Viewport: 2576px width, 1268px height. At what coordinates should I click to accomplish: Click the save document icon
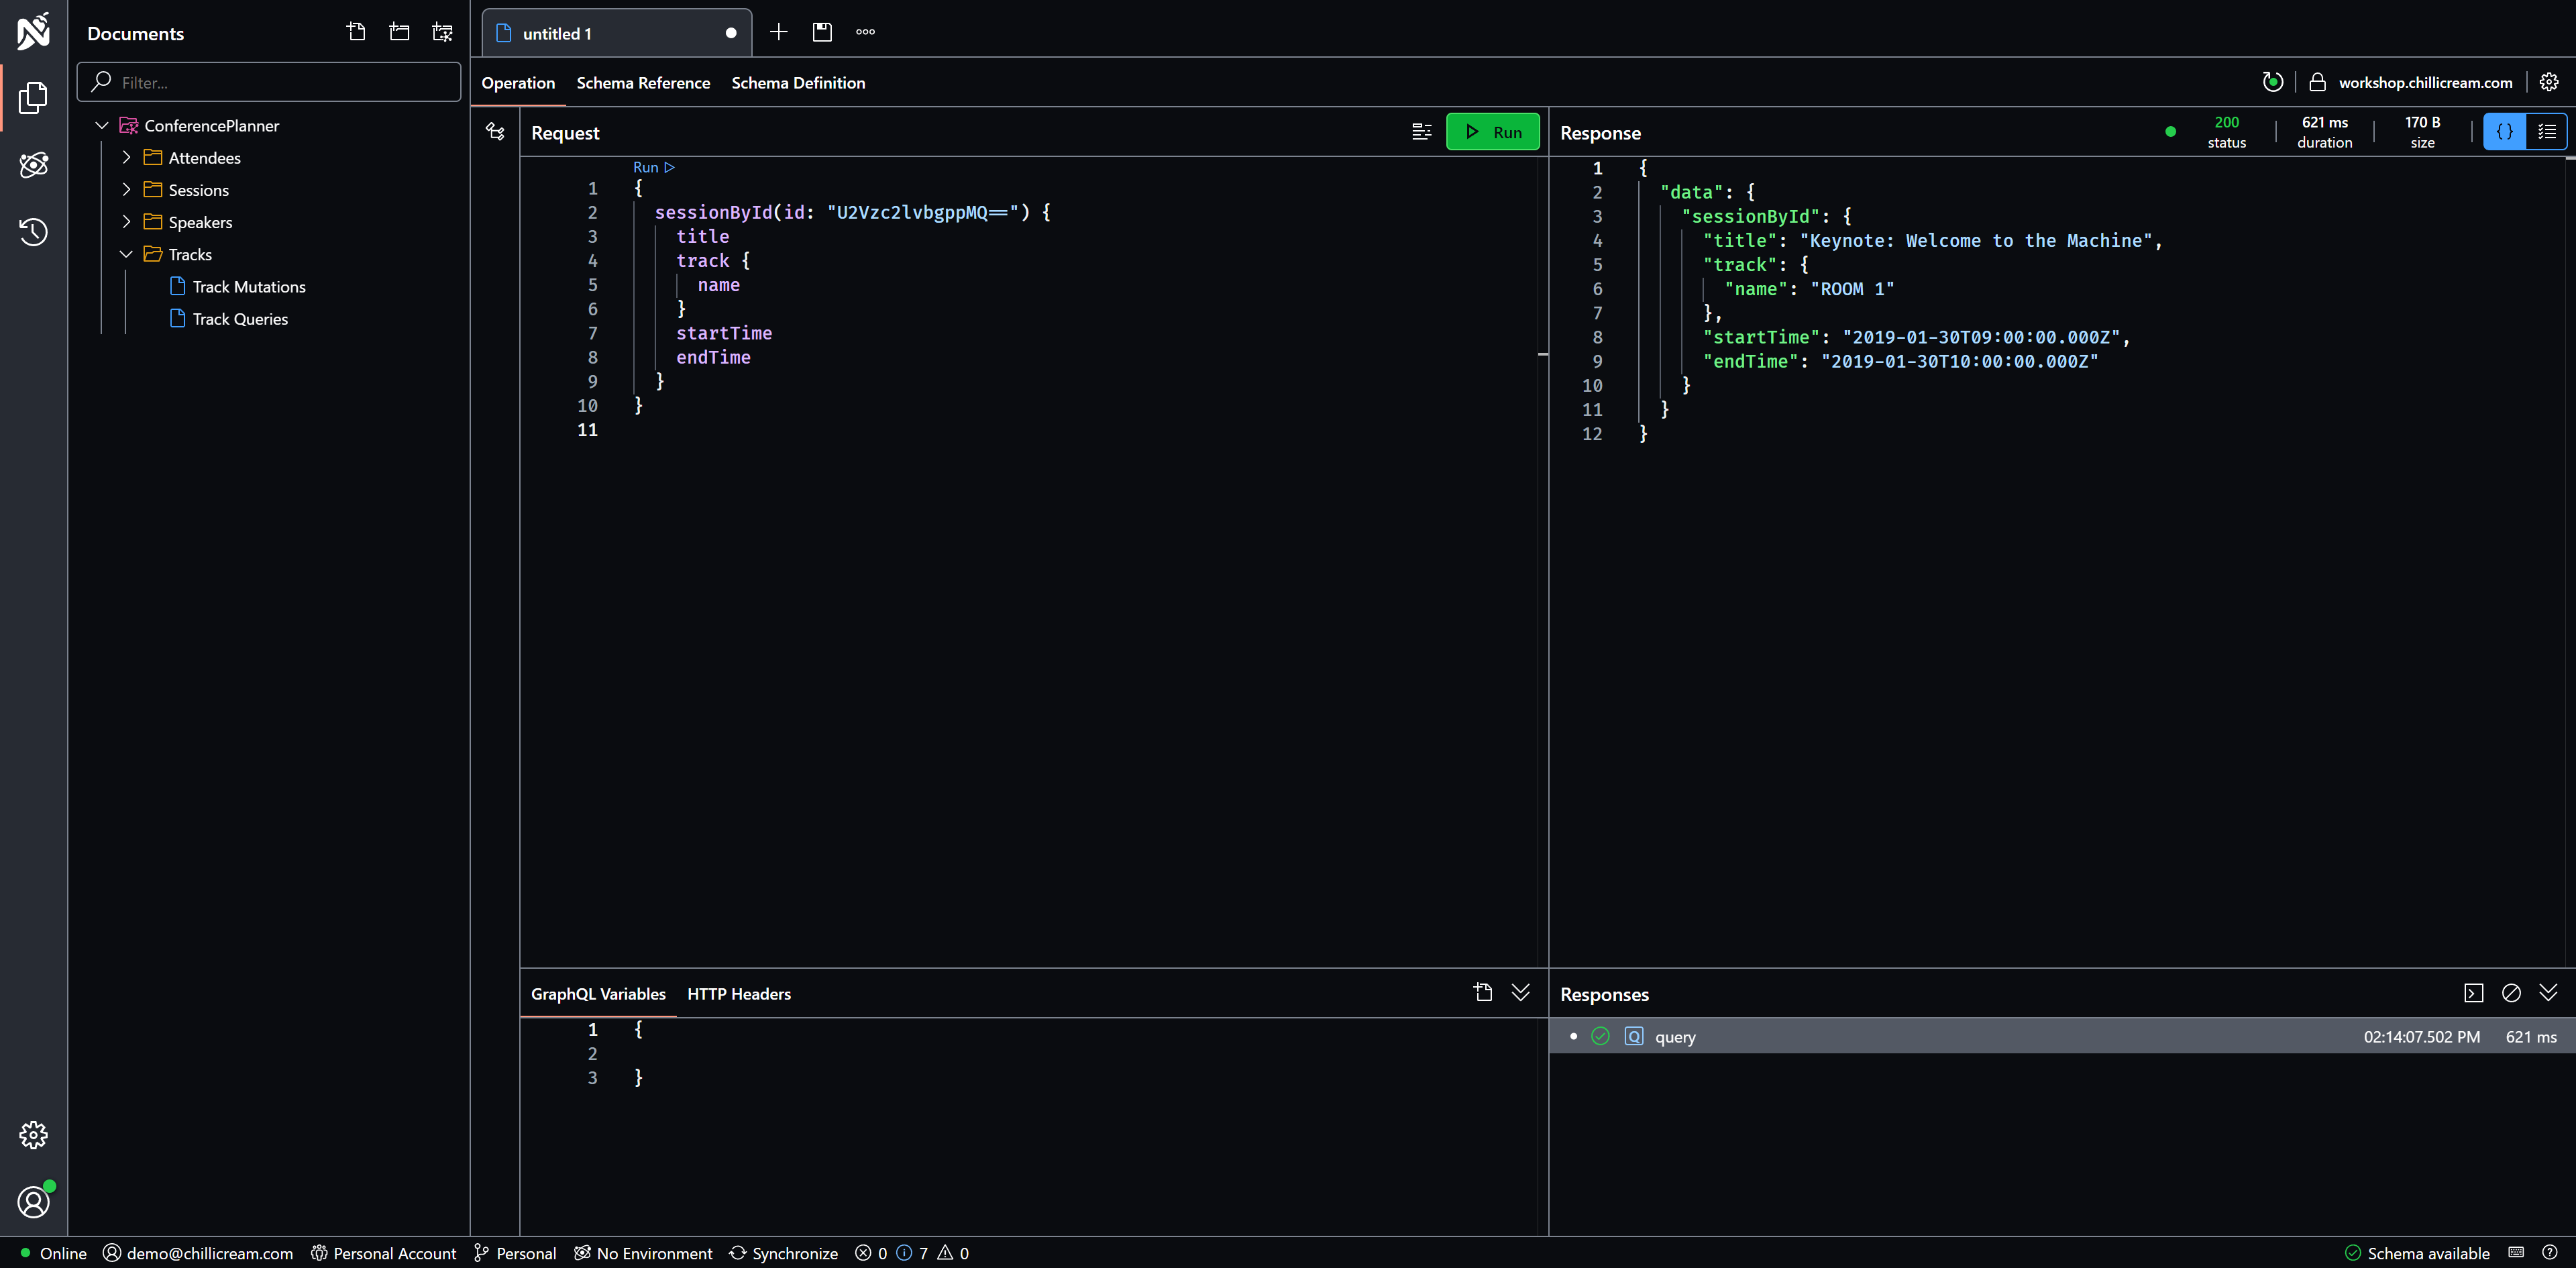822,32
